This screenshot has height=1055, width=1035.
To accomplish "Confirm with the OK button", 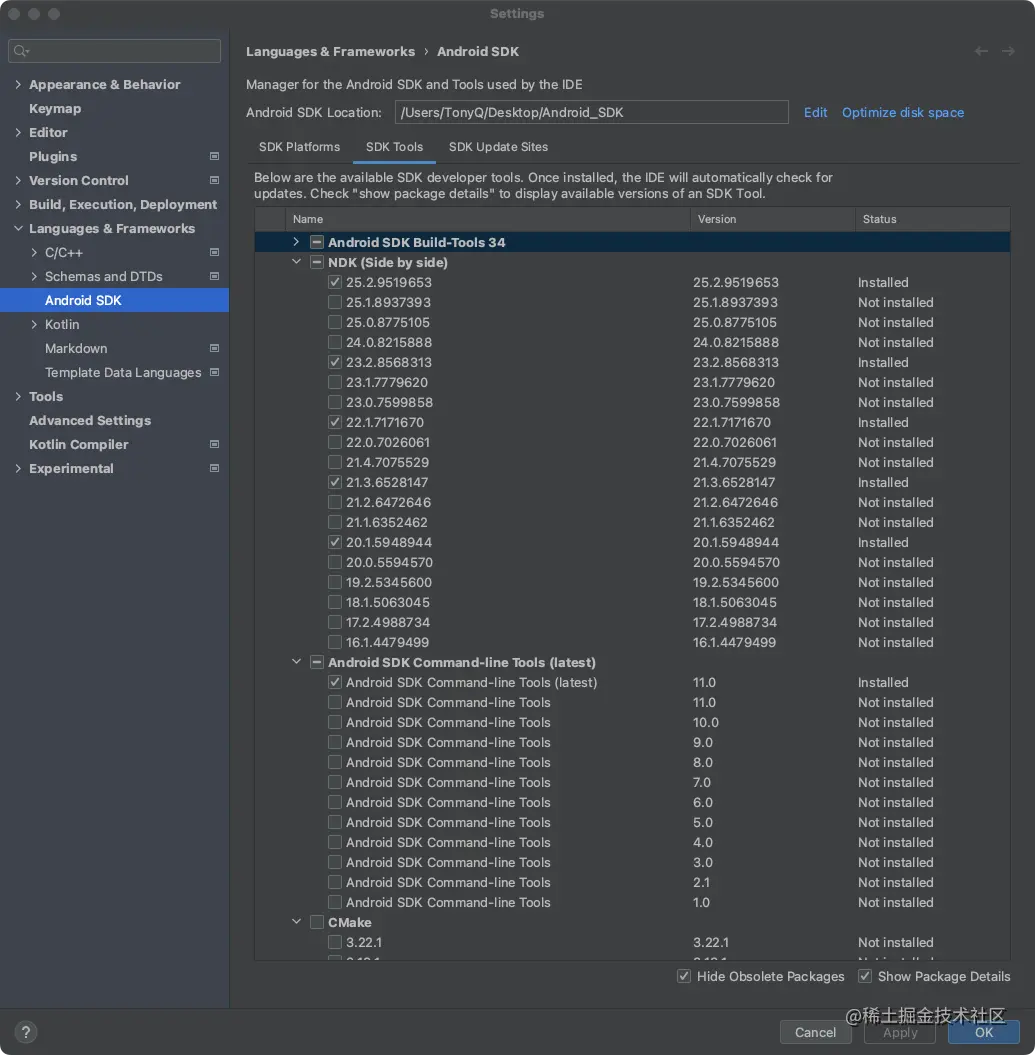I will pyautogui.click(x=984, y=1031).
